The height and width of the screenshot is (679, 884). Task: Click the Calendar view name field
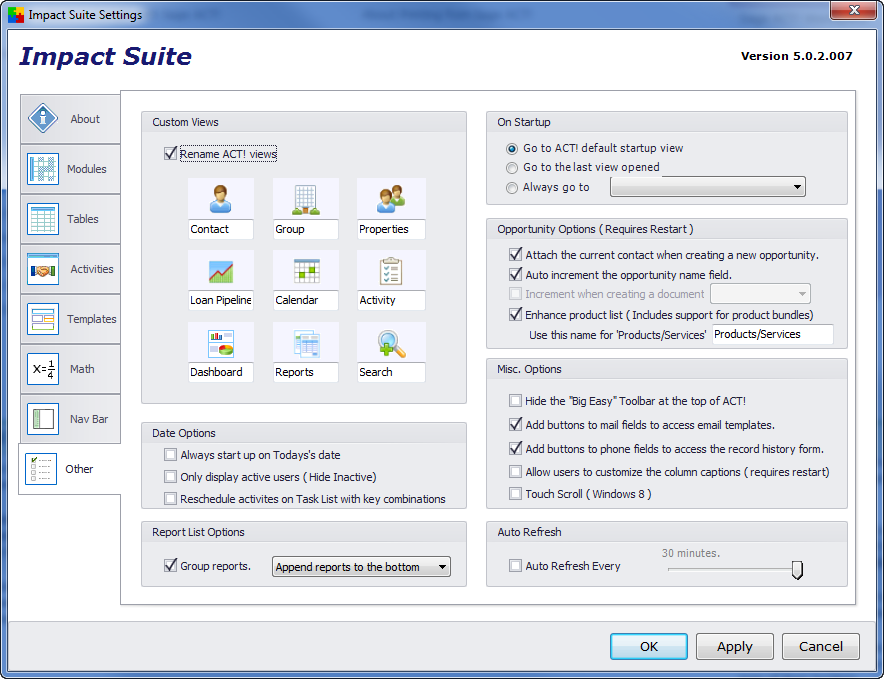click(x=306, y=300)
